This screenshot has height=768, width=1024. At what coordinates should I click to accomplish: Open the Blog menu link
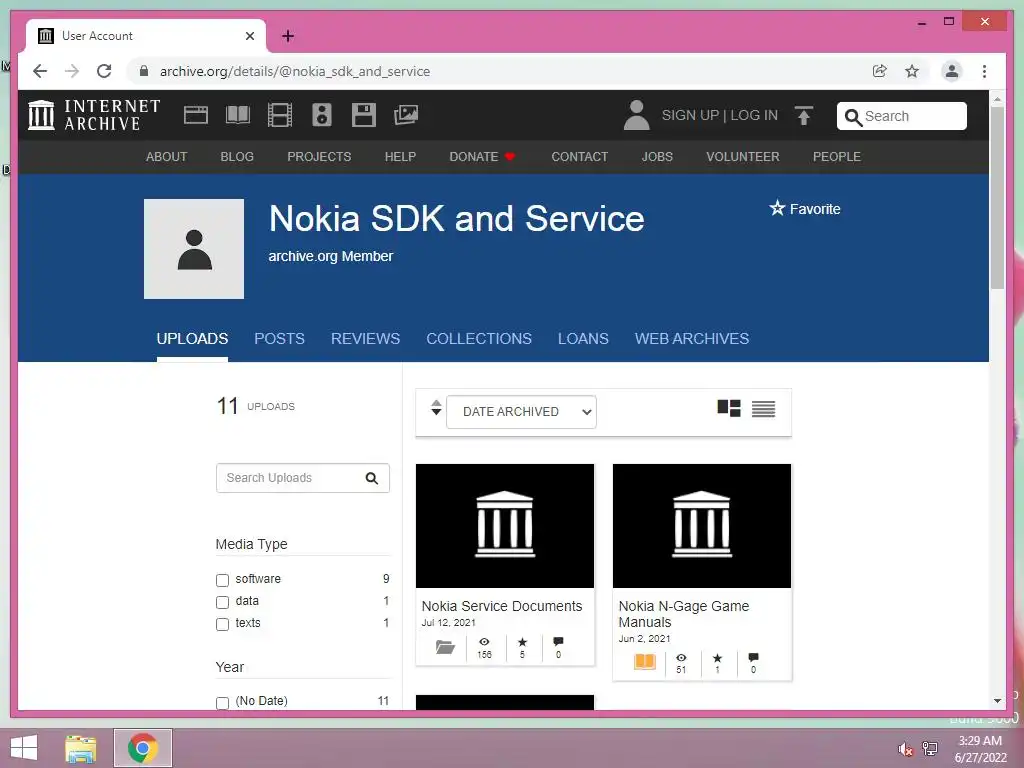[x=237, y=157]
